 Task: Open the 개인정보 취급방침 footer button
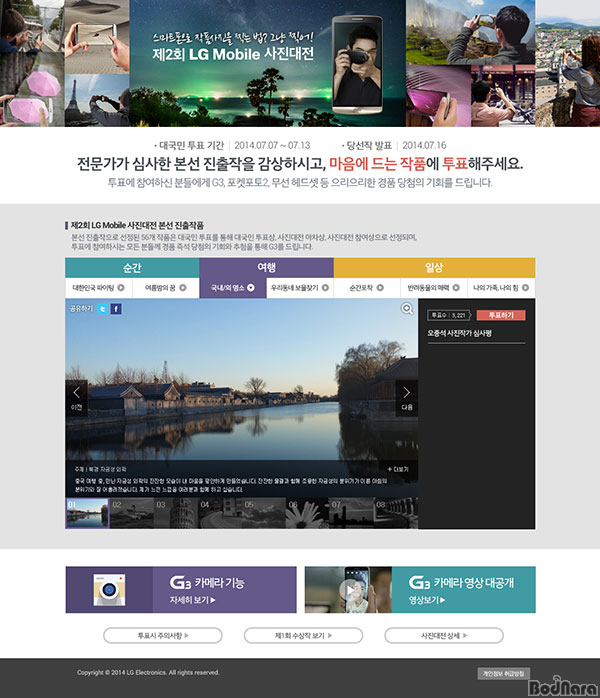(x=503, y=674)
